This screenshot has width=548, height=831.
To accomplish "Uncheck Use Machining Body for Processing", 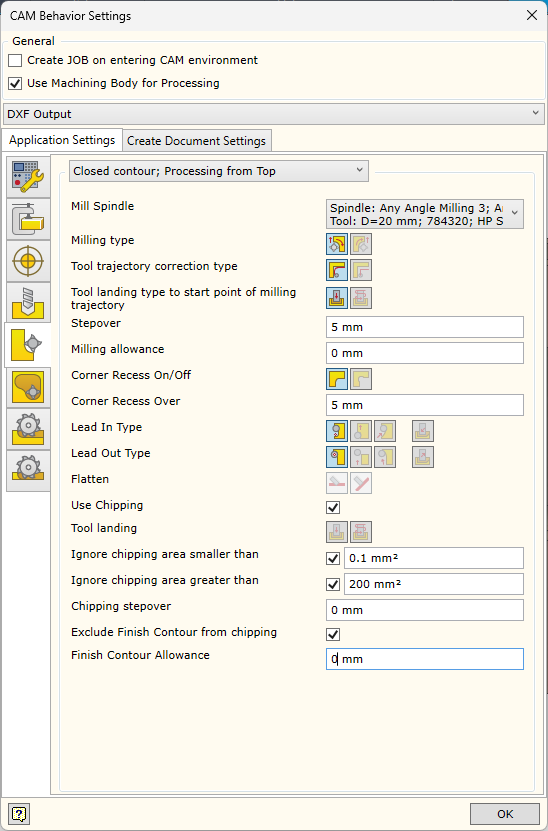I will pos(15,83).
